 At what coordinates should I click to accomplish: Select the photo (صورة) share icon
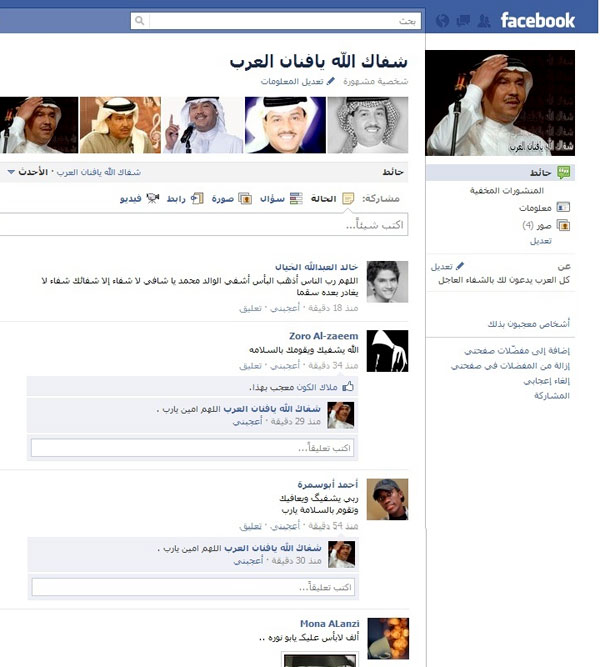click(x=245, y=199)
